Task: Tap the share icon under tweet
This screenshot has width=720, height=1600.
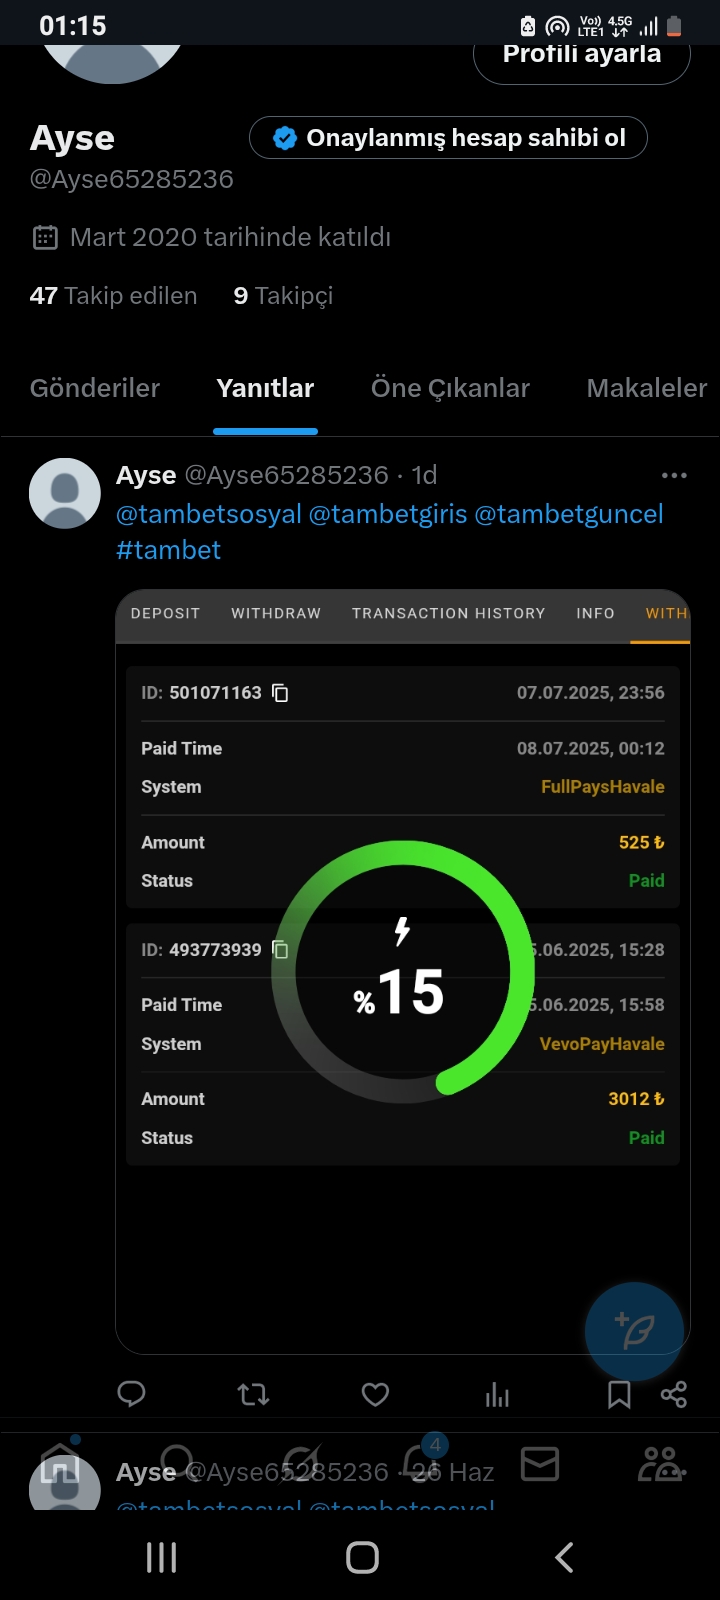Action: tap(674, 1394)
